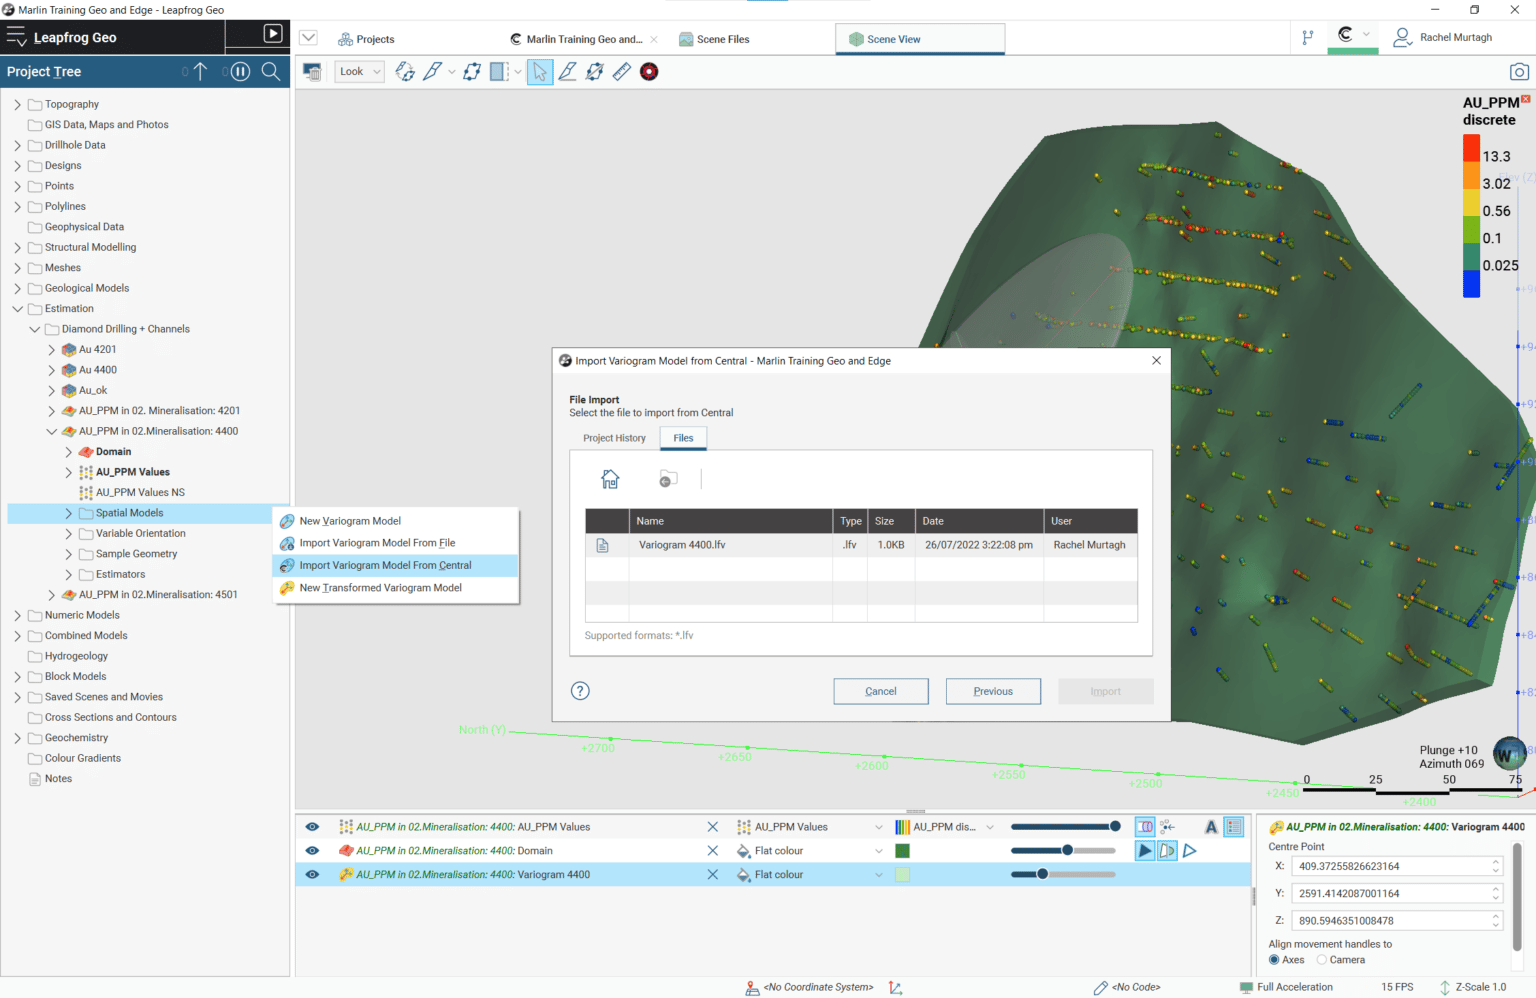Screen dimensions: 1536x998
Task: Select the ruler measurement tool in toolbar
Action: [x=621, y=71]
